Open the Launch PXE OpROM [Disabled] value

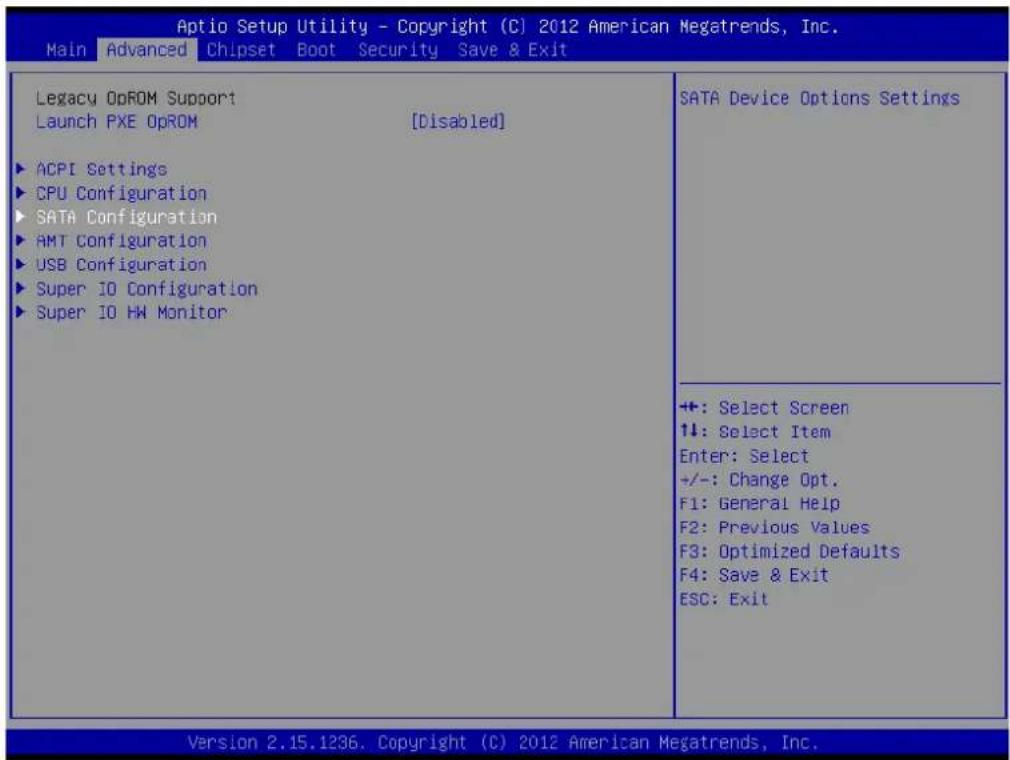tap(458, 121)
